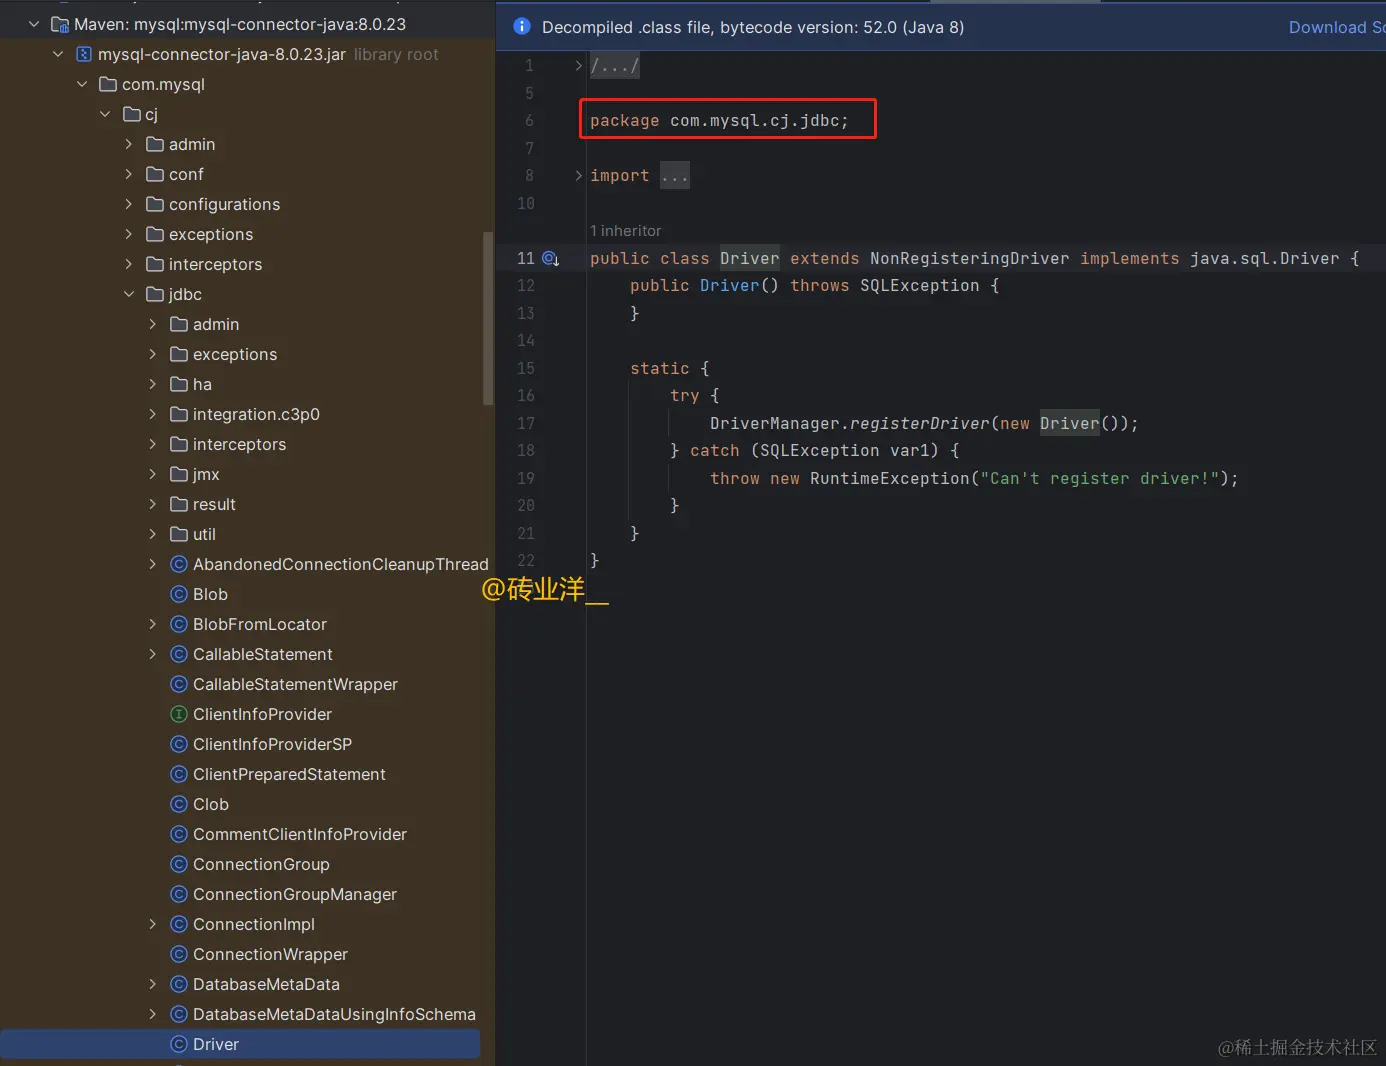
Task: Click the interceptors folder icon under cj
Action: 155,264
